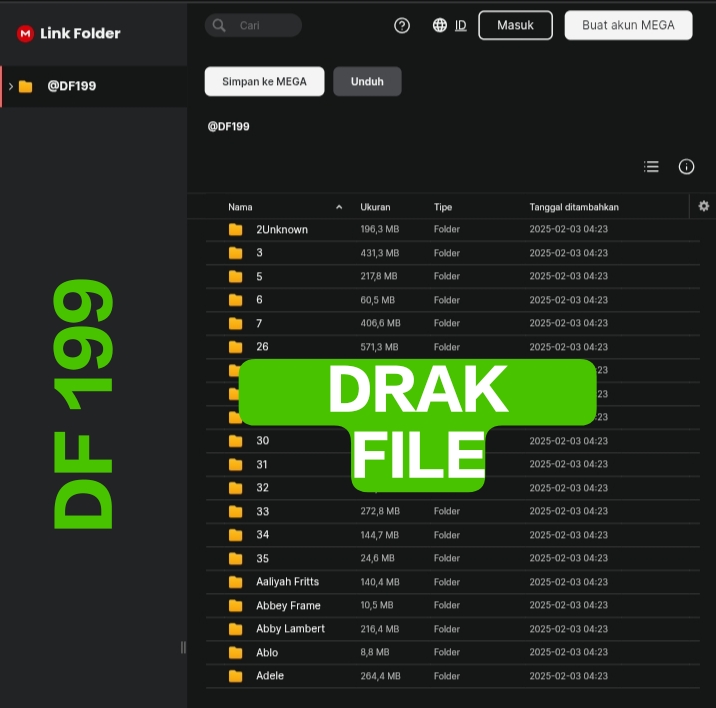Click folder icon of row 30
This screenshot has height=708, width=716.
point(236,441)
